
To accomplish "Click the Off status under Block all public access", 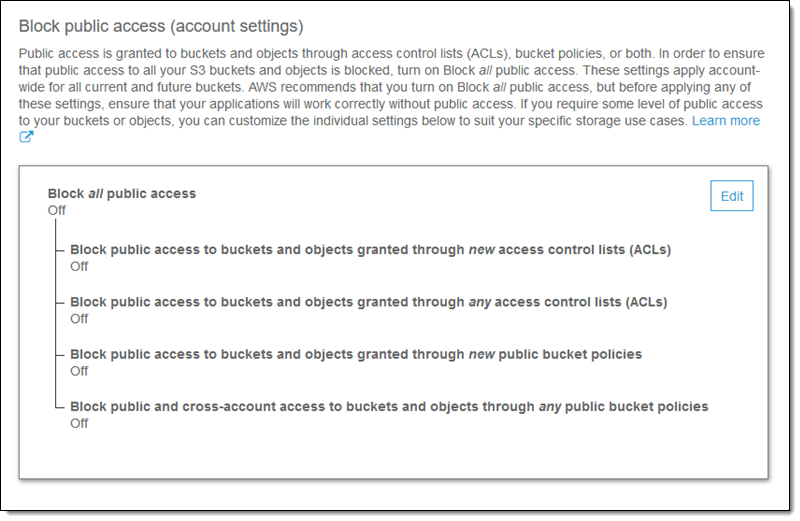I will pyautogui.click(x=57, y=211).
